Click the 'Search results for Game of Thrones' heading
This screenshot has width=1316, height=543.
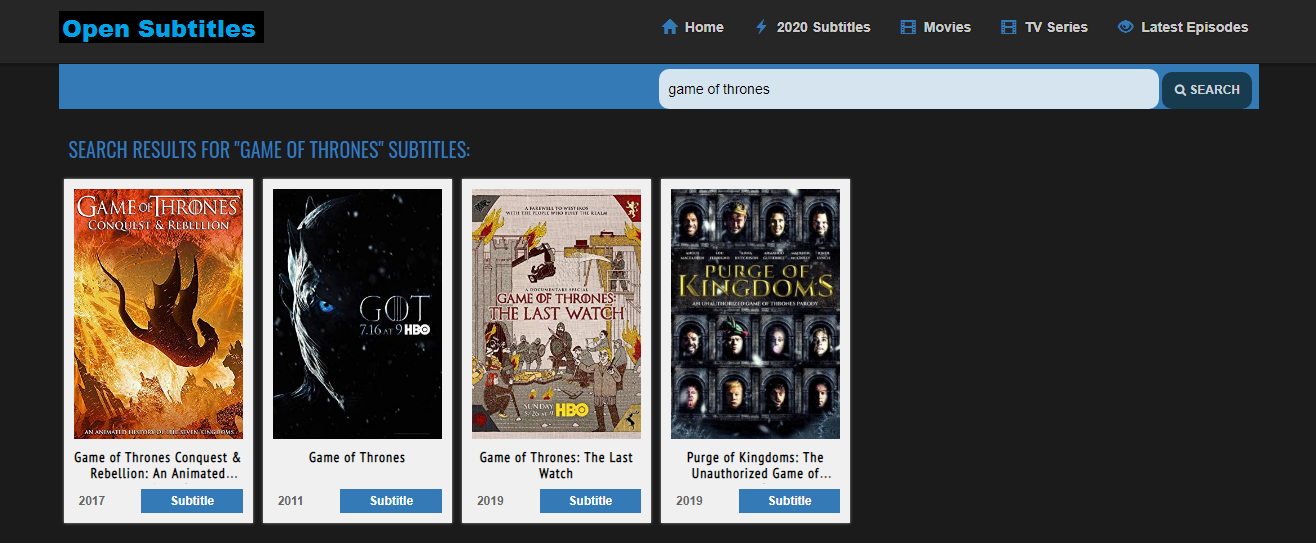click(x=269, y=150)
